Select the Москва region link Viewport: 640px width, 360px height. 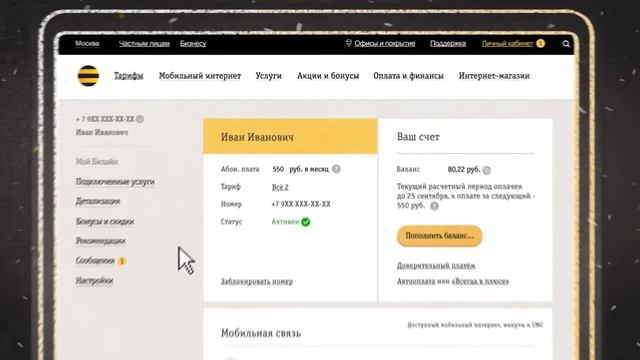(87, 43)
